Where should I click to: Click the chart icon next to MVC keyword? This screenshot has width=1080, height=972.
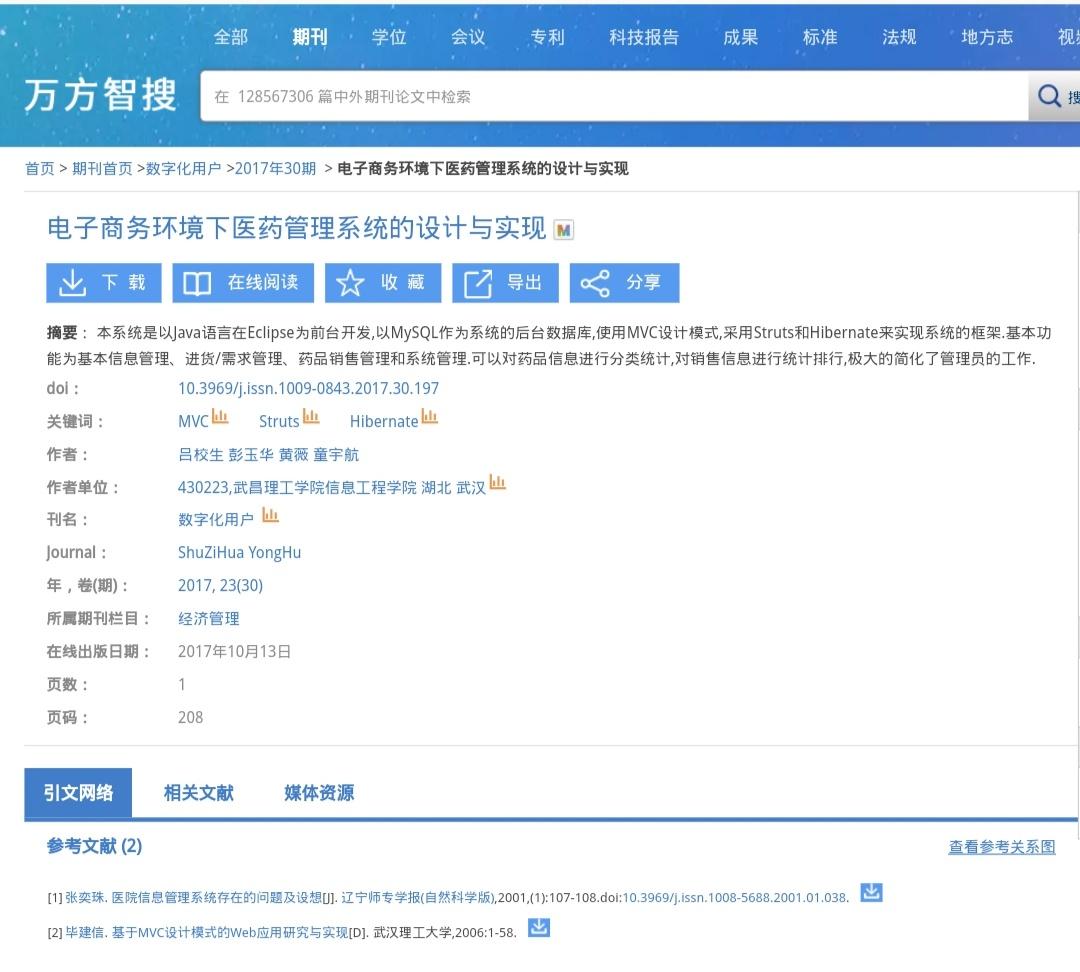220,417
